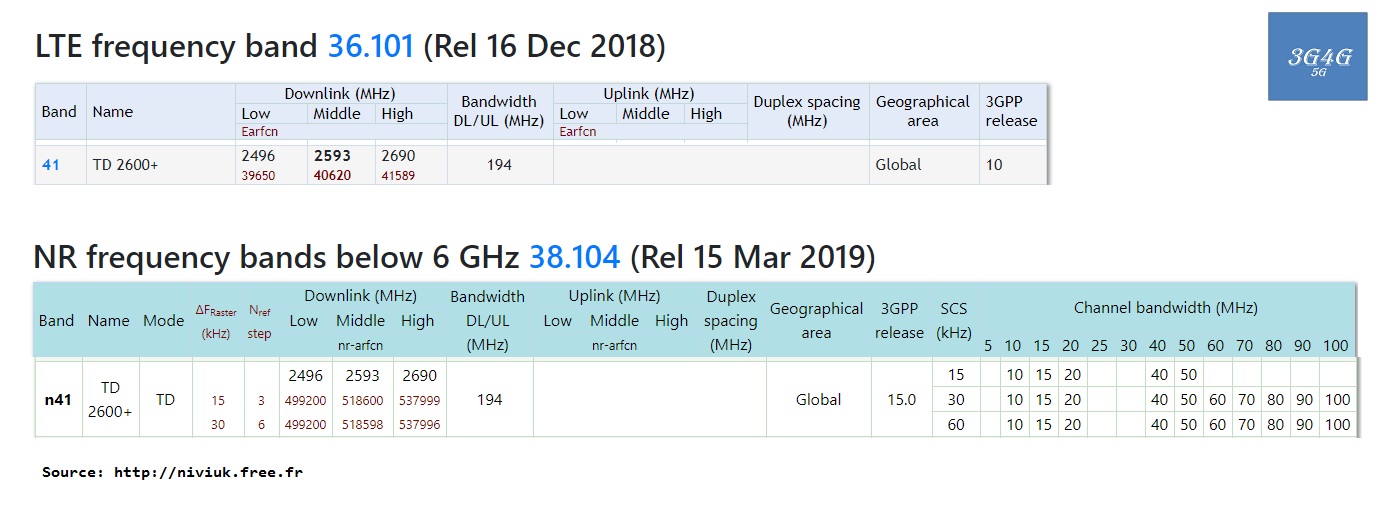
Task: Click the niviuk.free.fr source URL
Action: (208, 472)
